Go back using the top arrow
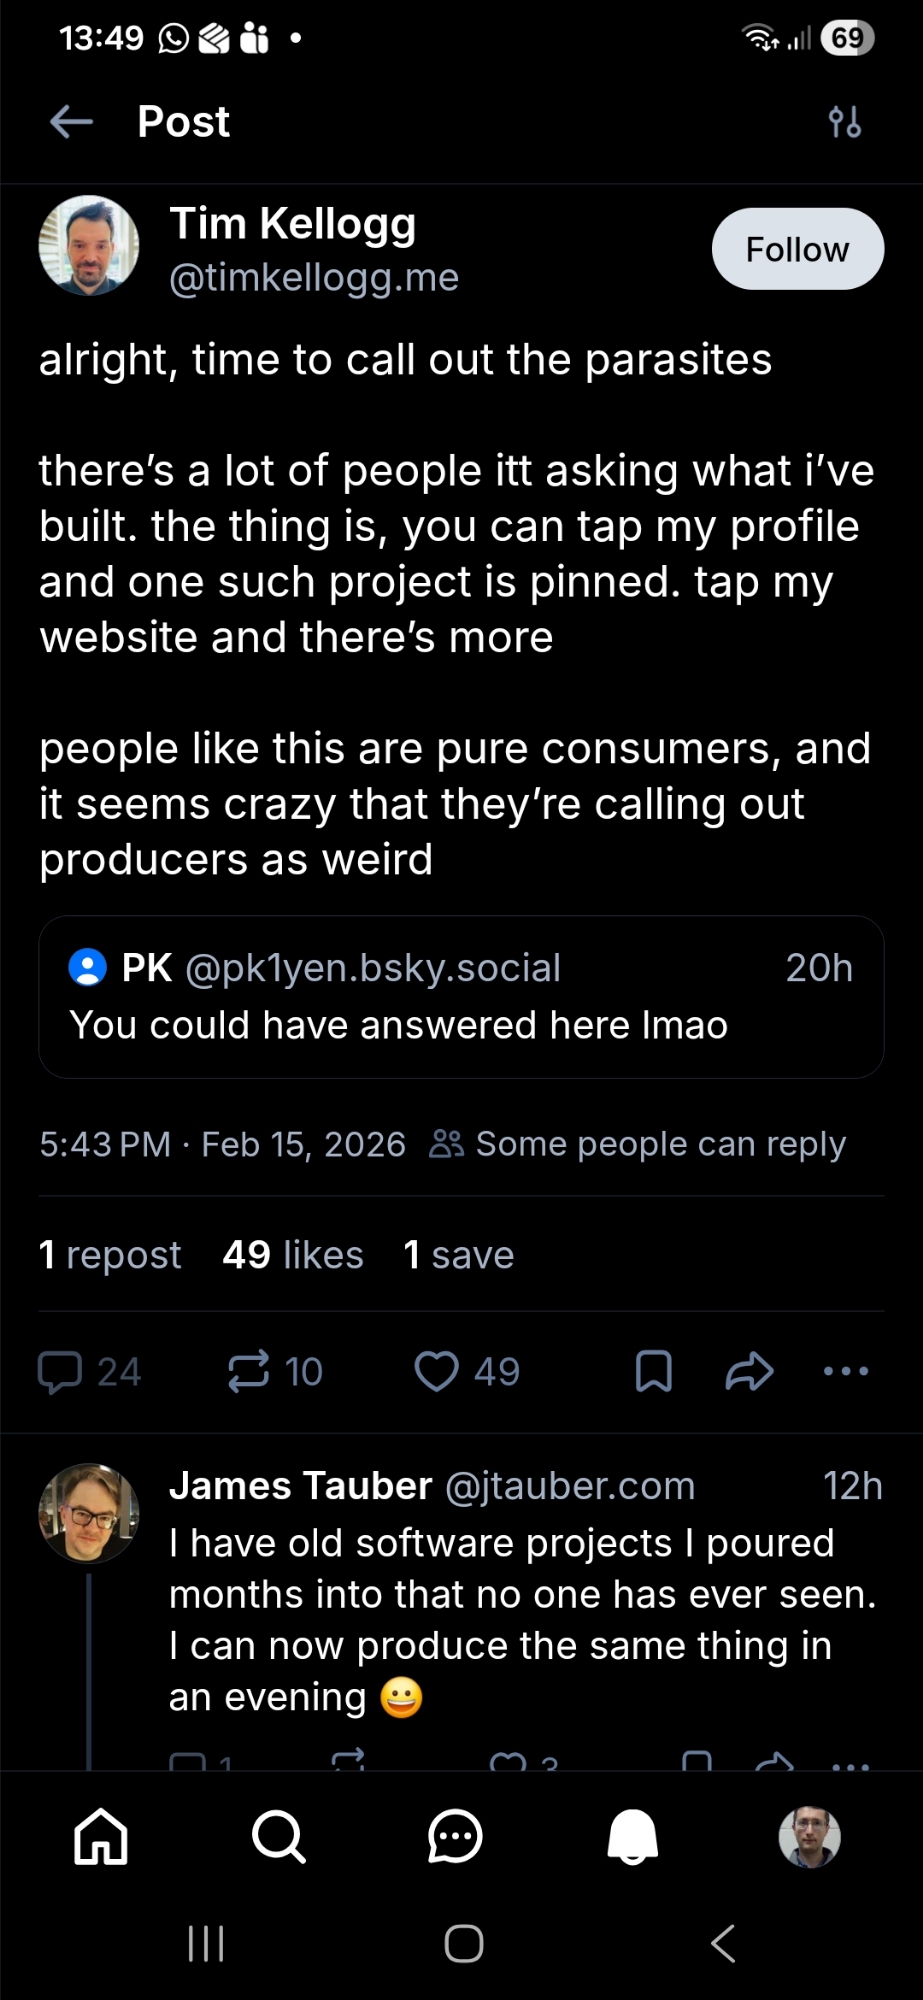The height and width of the screenshot is (2000, 923). click(x=71, y=122)
